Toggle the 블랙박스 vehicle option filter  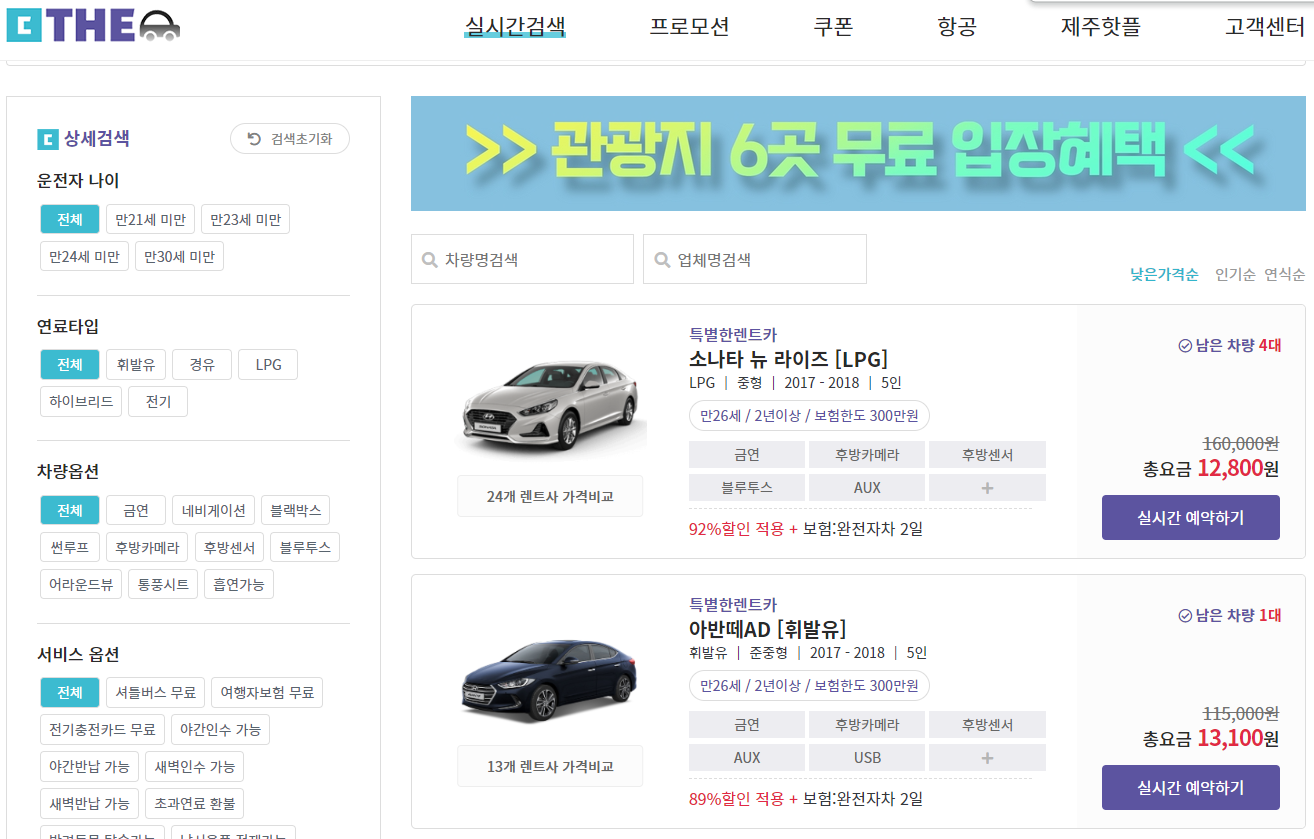click(295, 509)
